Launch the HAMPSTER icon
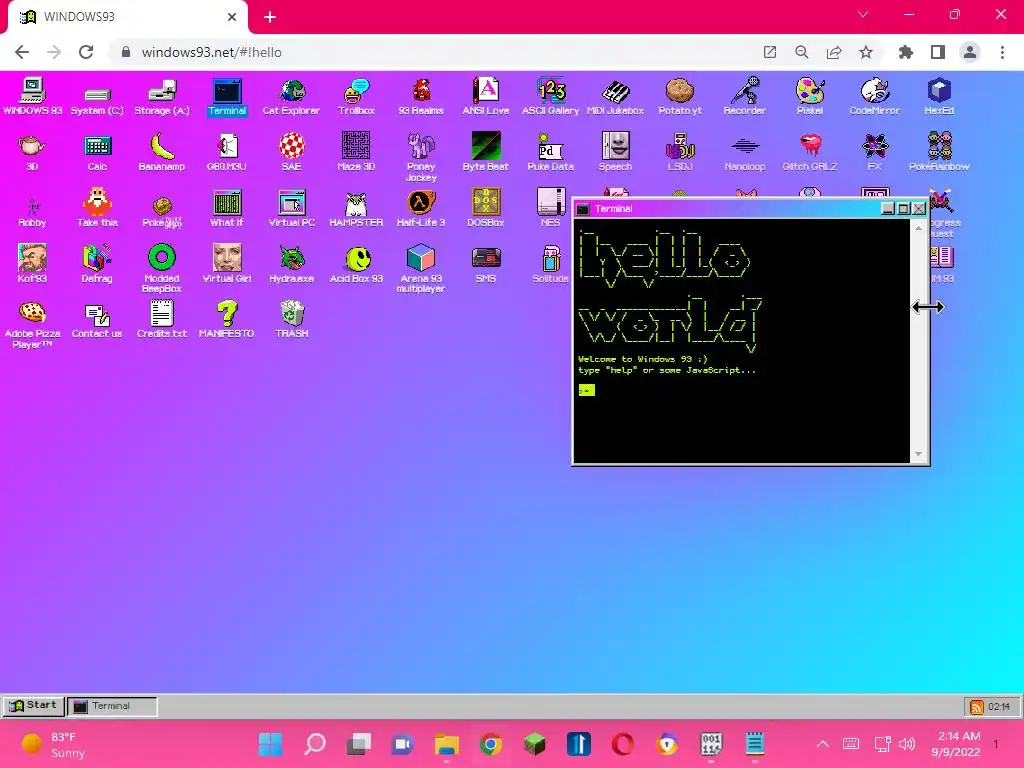The height and width of the screenshot is (768, 1024). [357, 208]
